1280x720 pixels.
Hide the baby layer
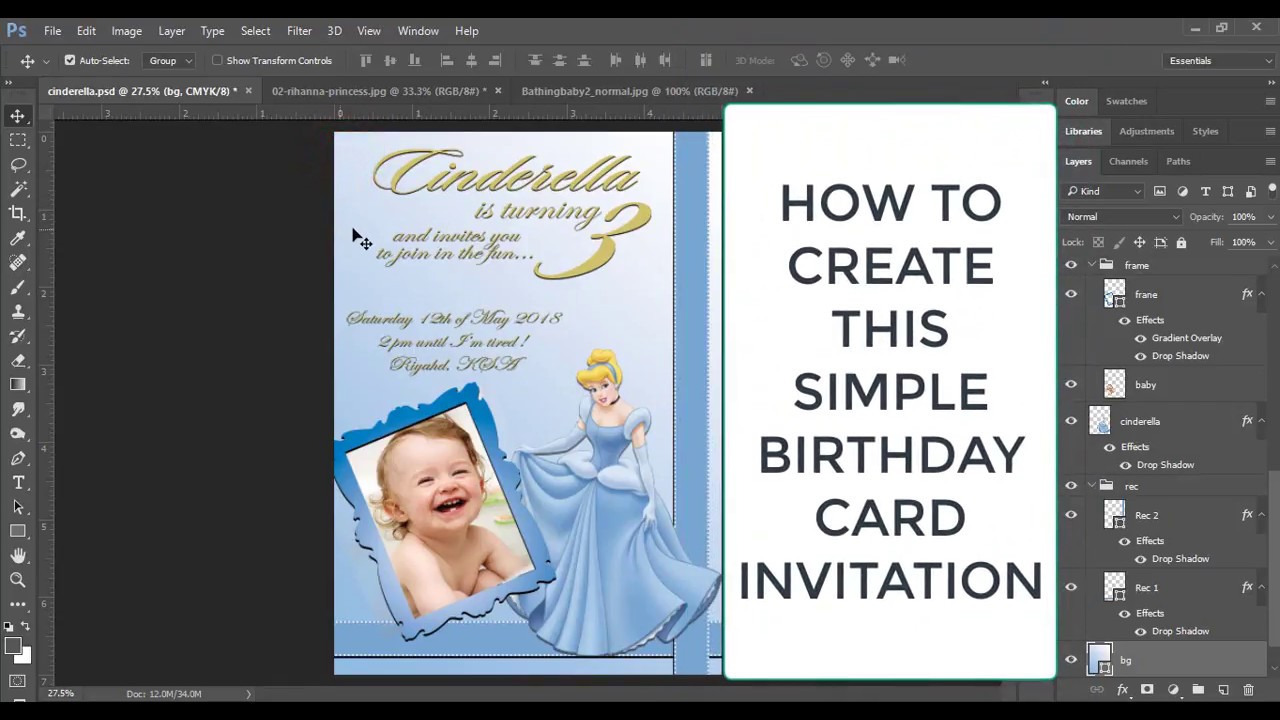(x=1071, y=384)
